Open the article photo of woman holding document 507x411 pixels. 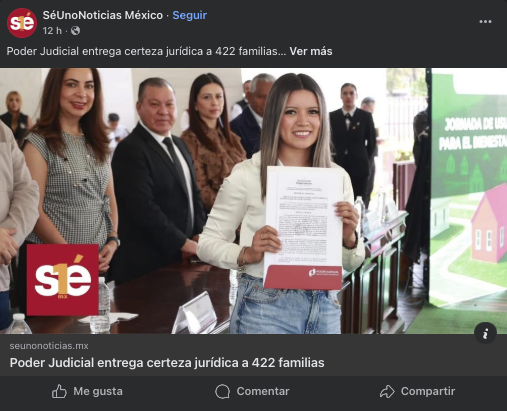tap(253, 201)
